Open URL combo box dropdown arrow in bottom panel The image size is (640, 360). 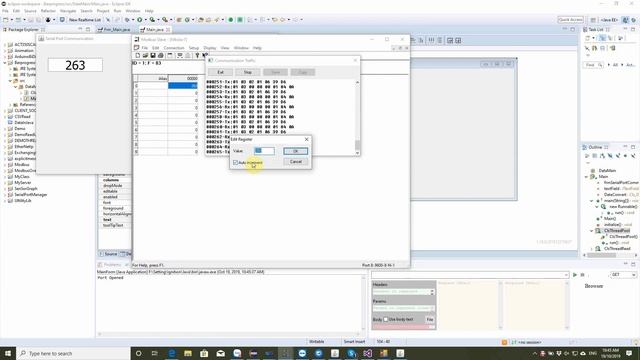(x=566, y=275)
